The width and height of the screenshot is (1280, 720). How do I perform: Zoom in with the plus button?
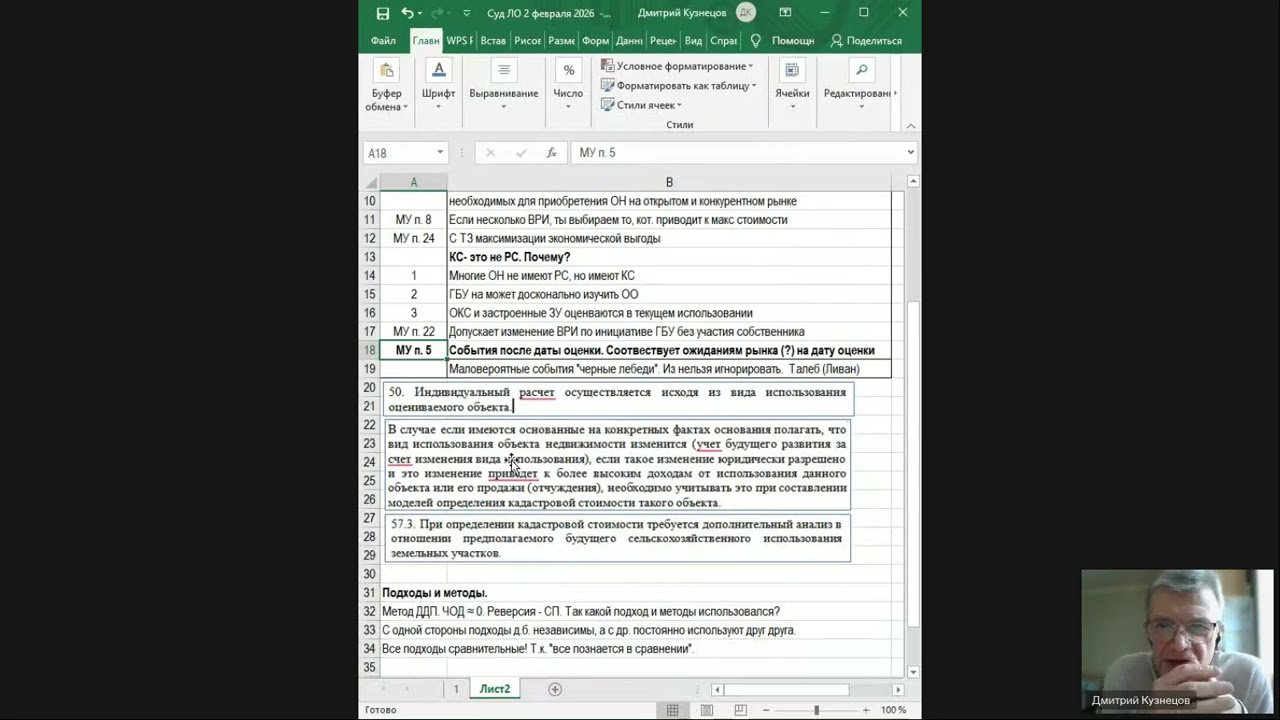866,710
